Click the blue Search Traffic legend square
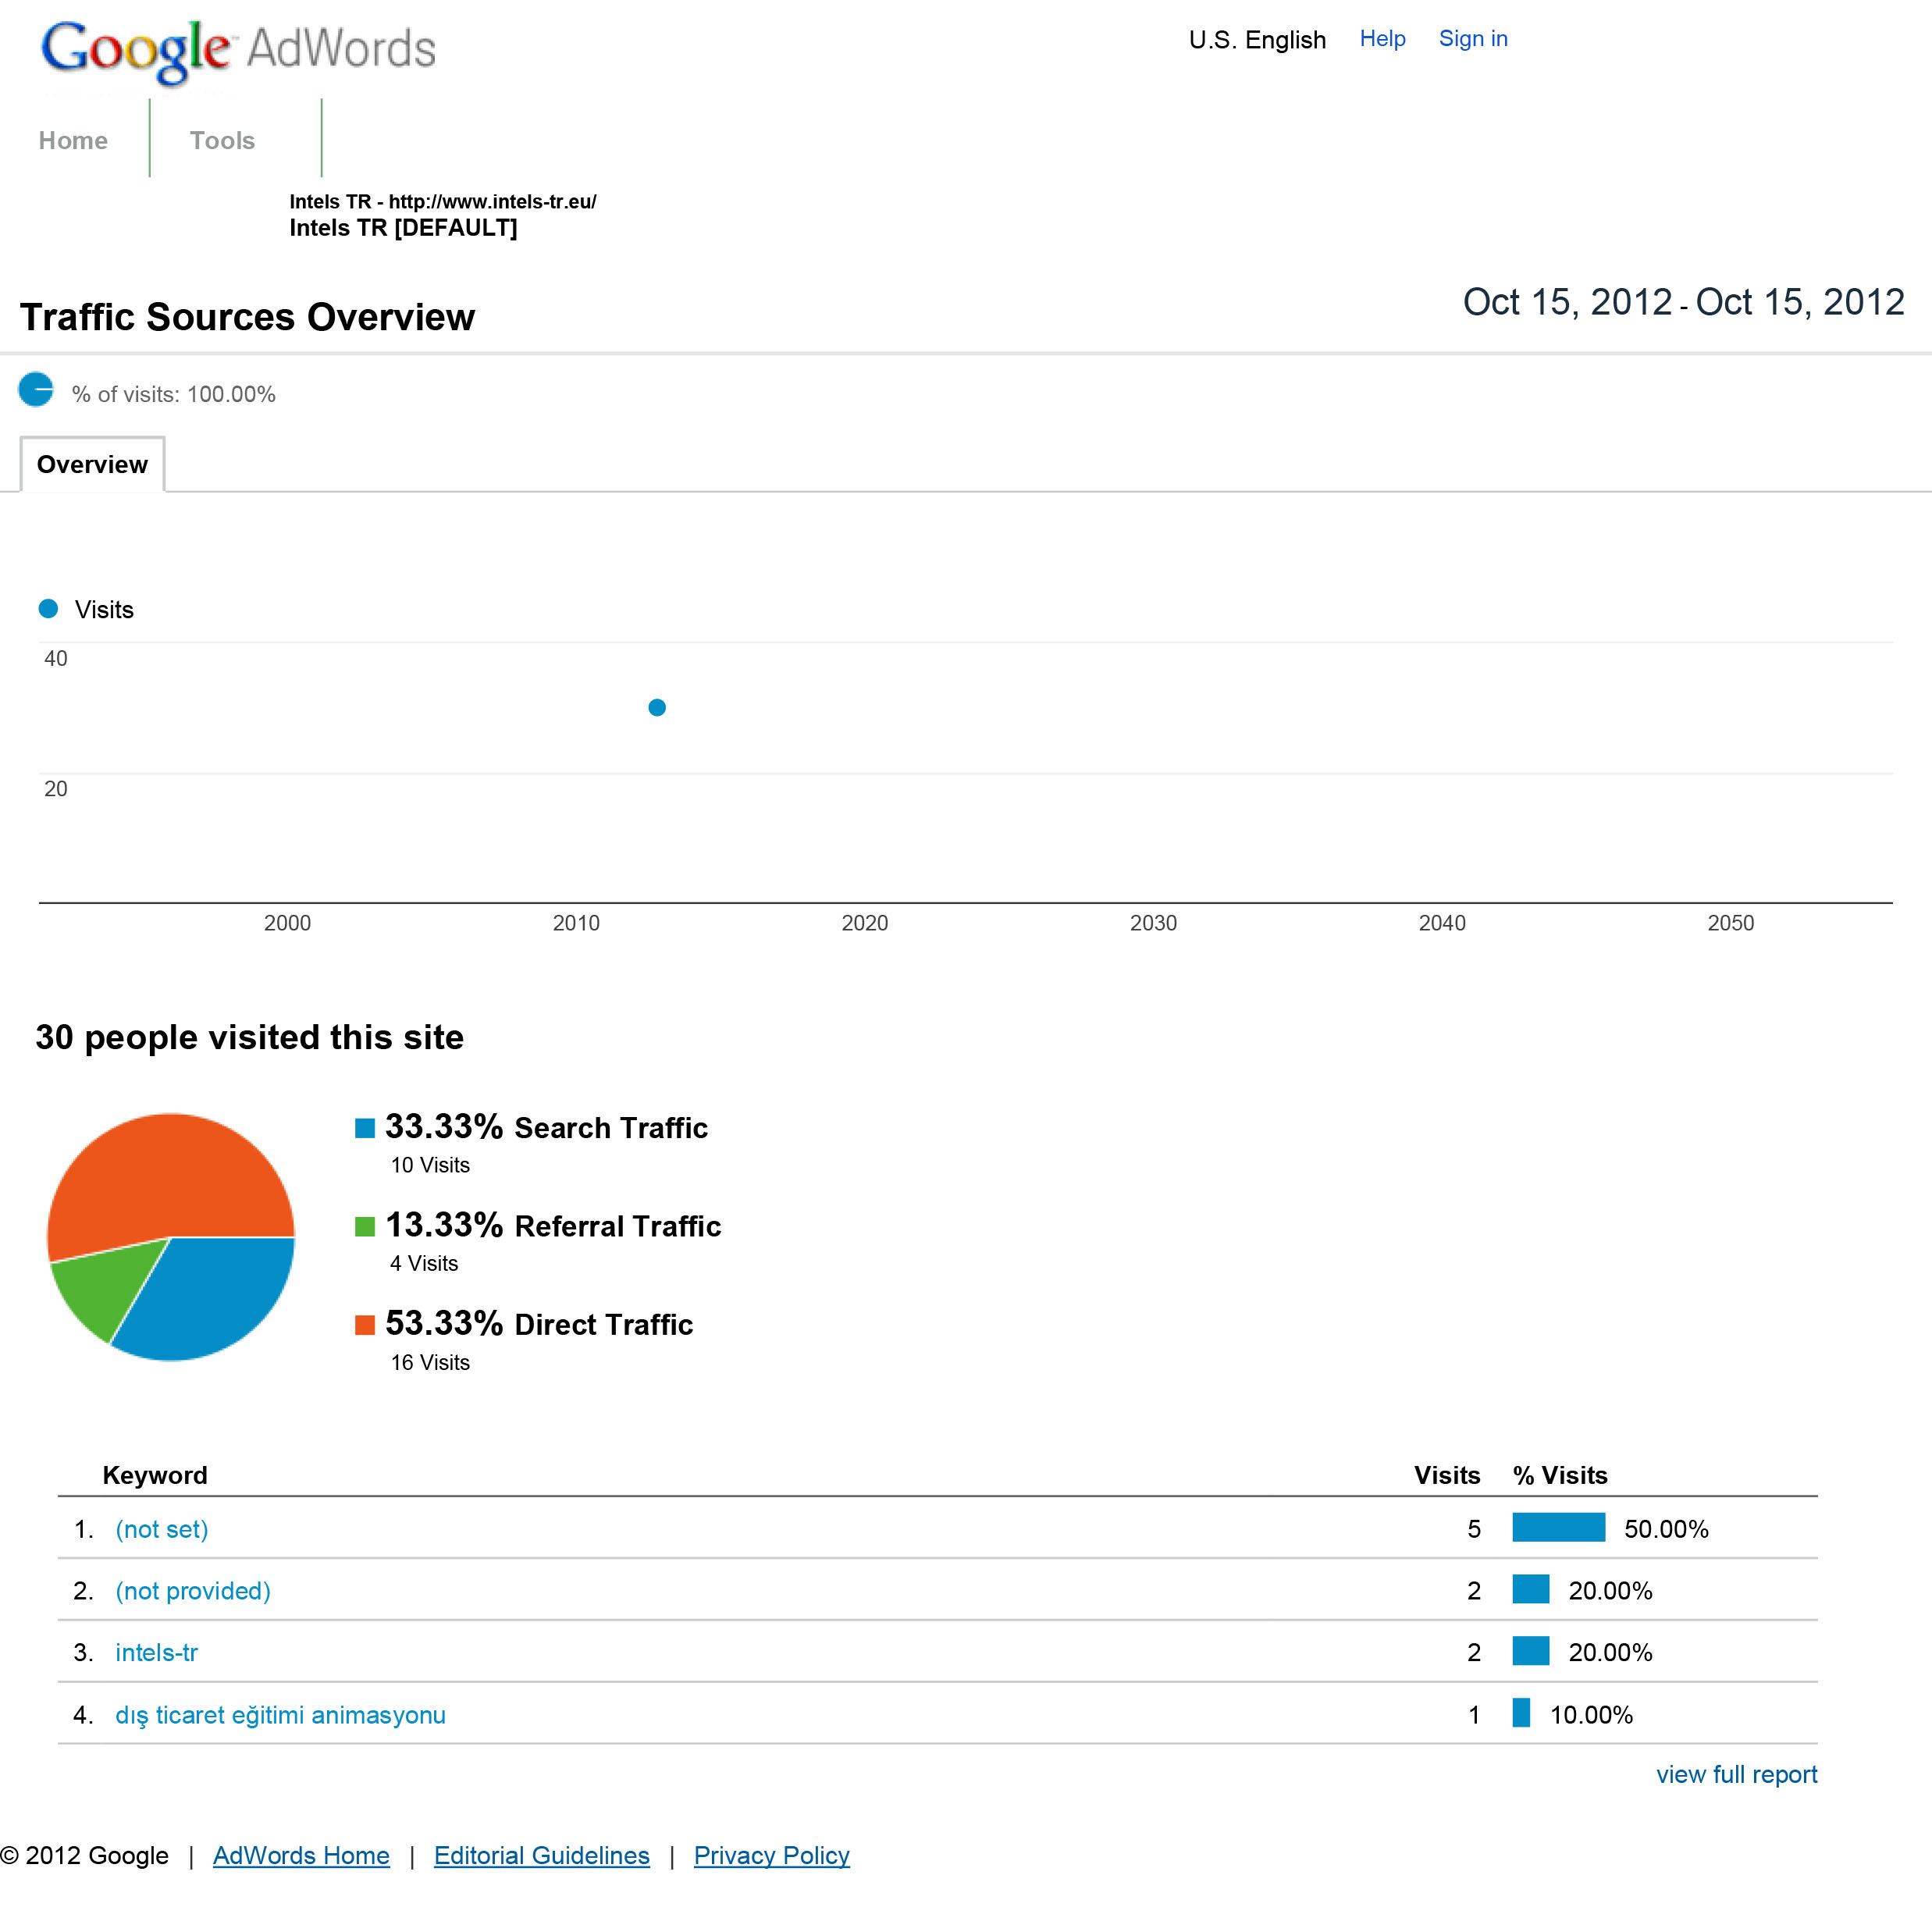This screenshot has height=1932, width=1932. click(365, 1128)
